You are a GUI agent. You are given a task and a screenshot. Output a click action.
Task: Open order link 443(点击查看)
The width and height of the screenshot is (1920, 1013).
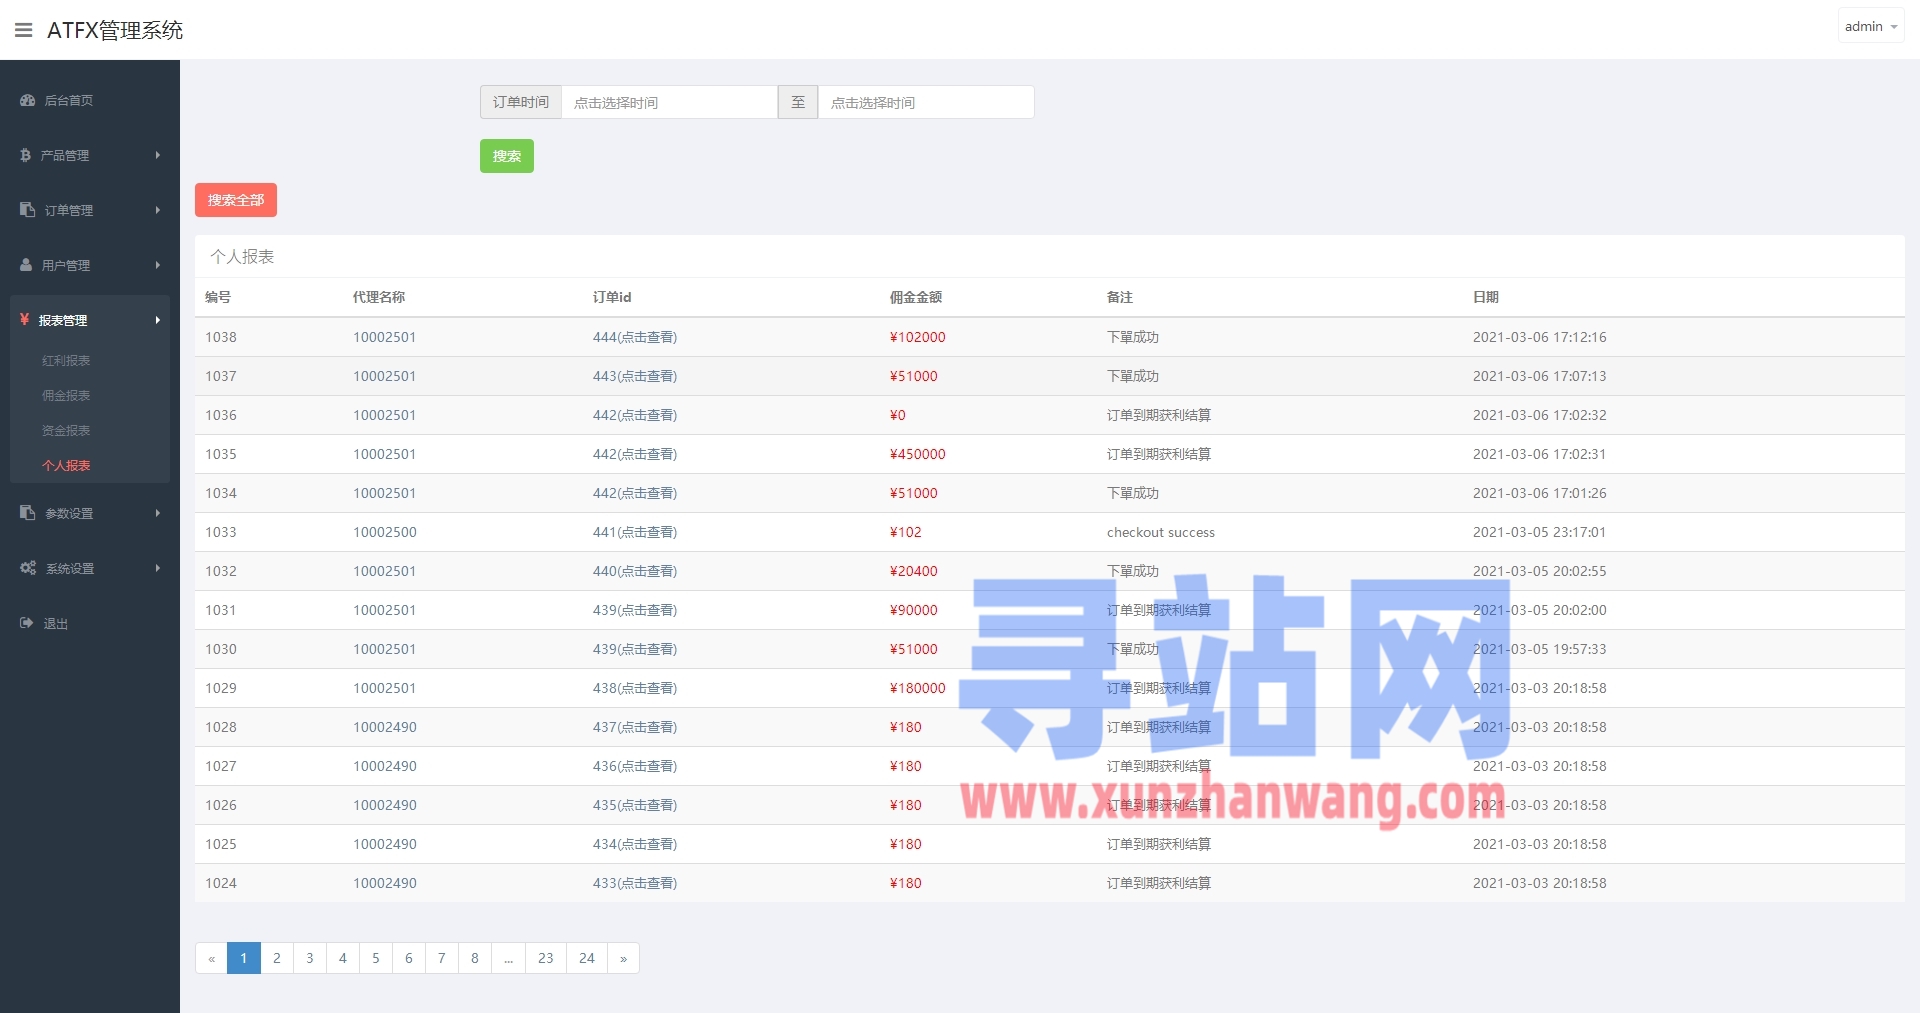point(635,376)
